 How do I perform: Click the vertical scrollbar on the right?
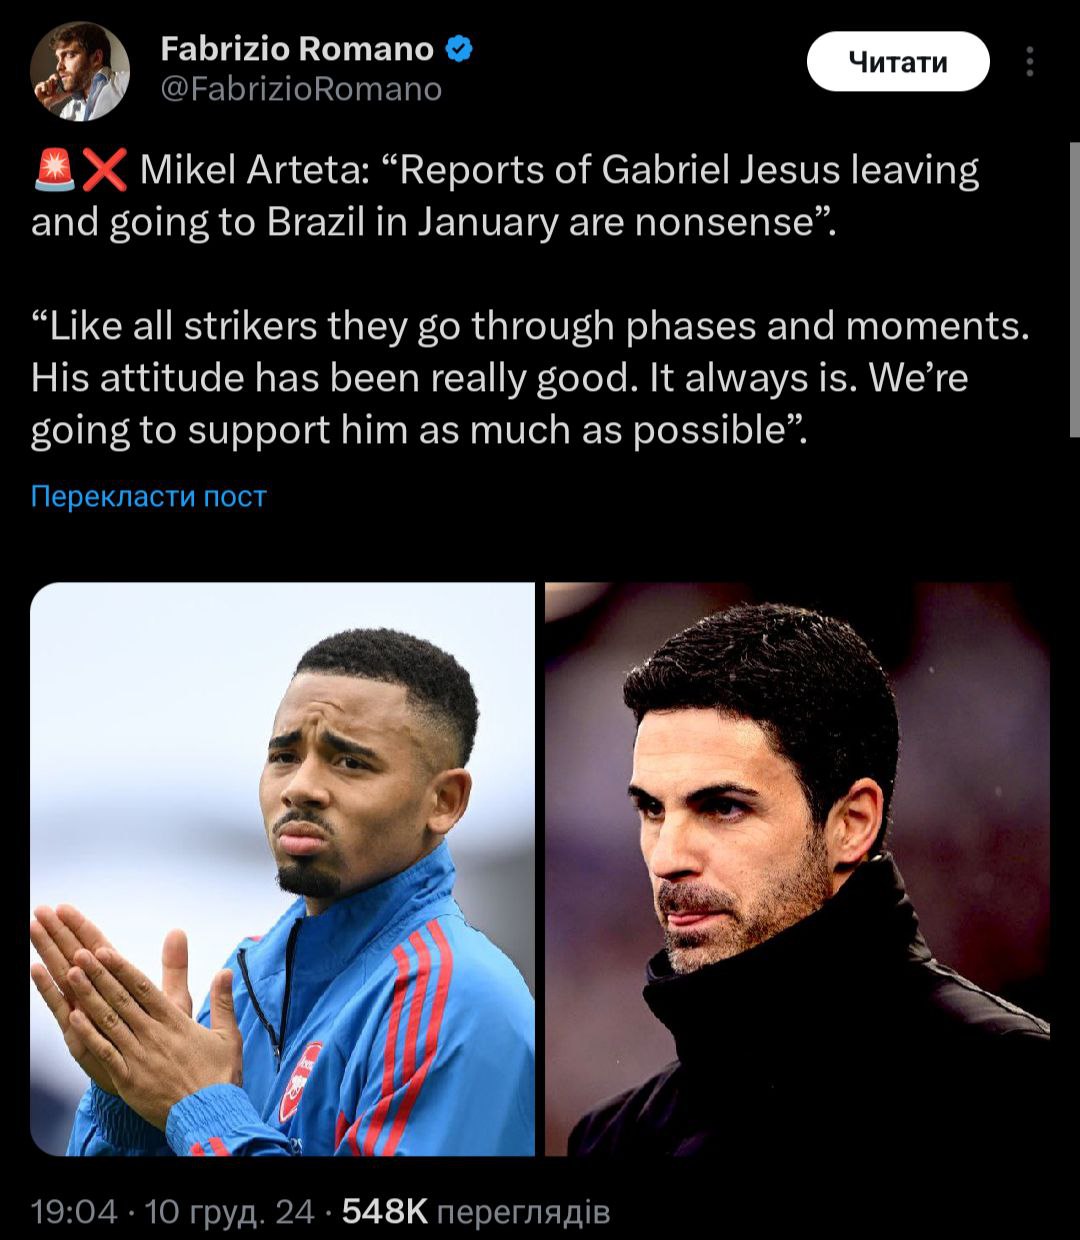click(x=1074, y=290)
